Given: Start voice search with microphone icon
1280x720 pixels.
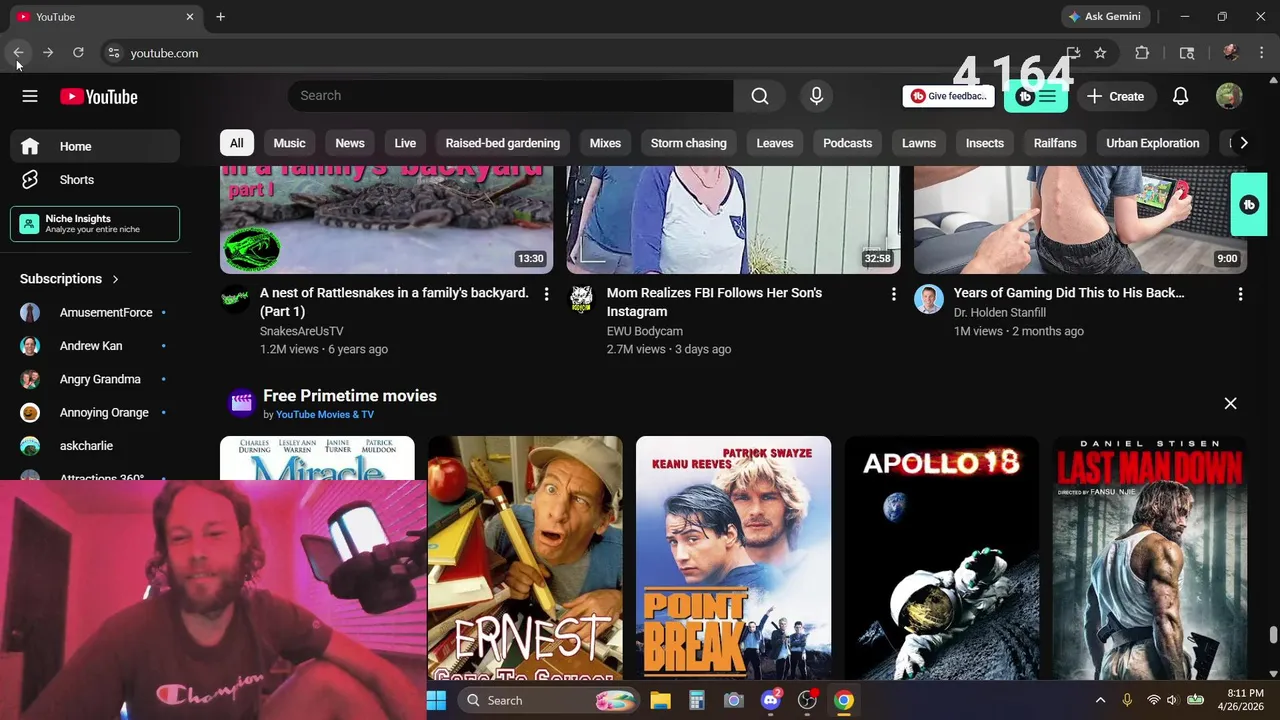Looking at the screenshot, I should [x=816, y=96].
